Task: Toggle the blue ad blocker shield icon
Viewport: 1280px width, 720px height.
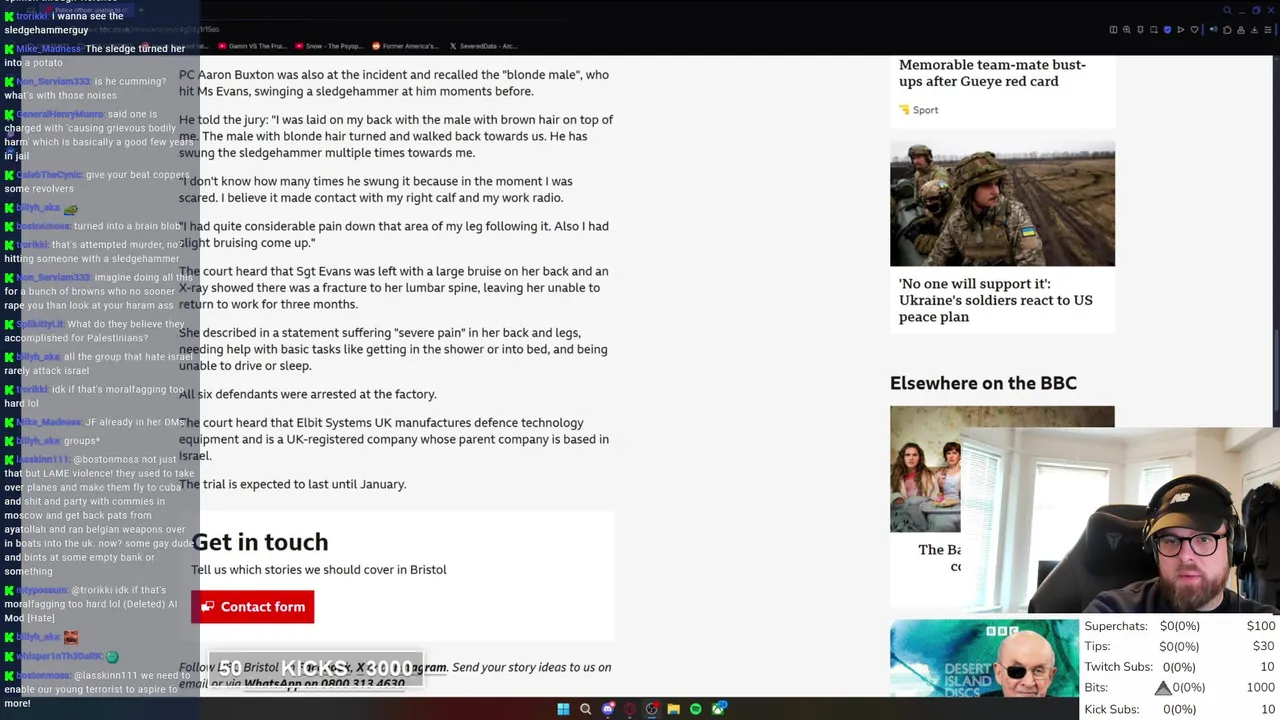Action: tap(1167, 30)
